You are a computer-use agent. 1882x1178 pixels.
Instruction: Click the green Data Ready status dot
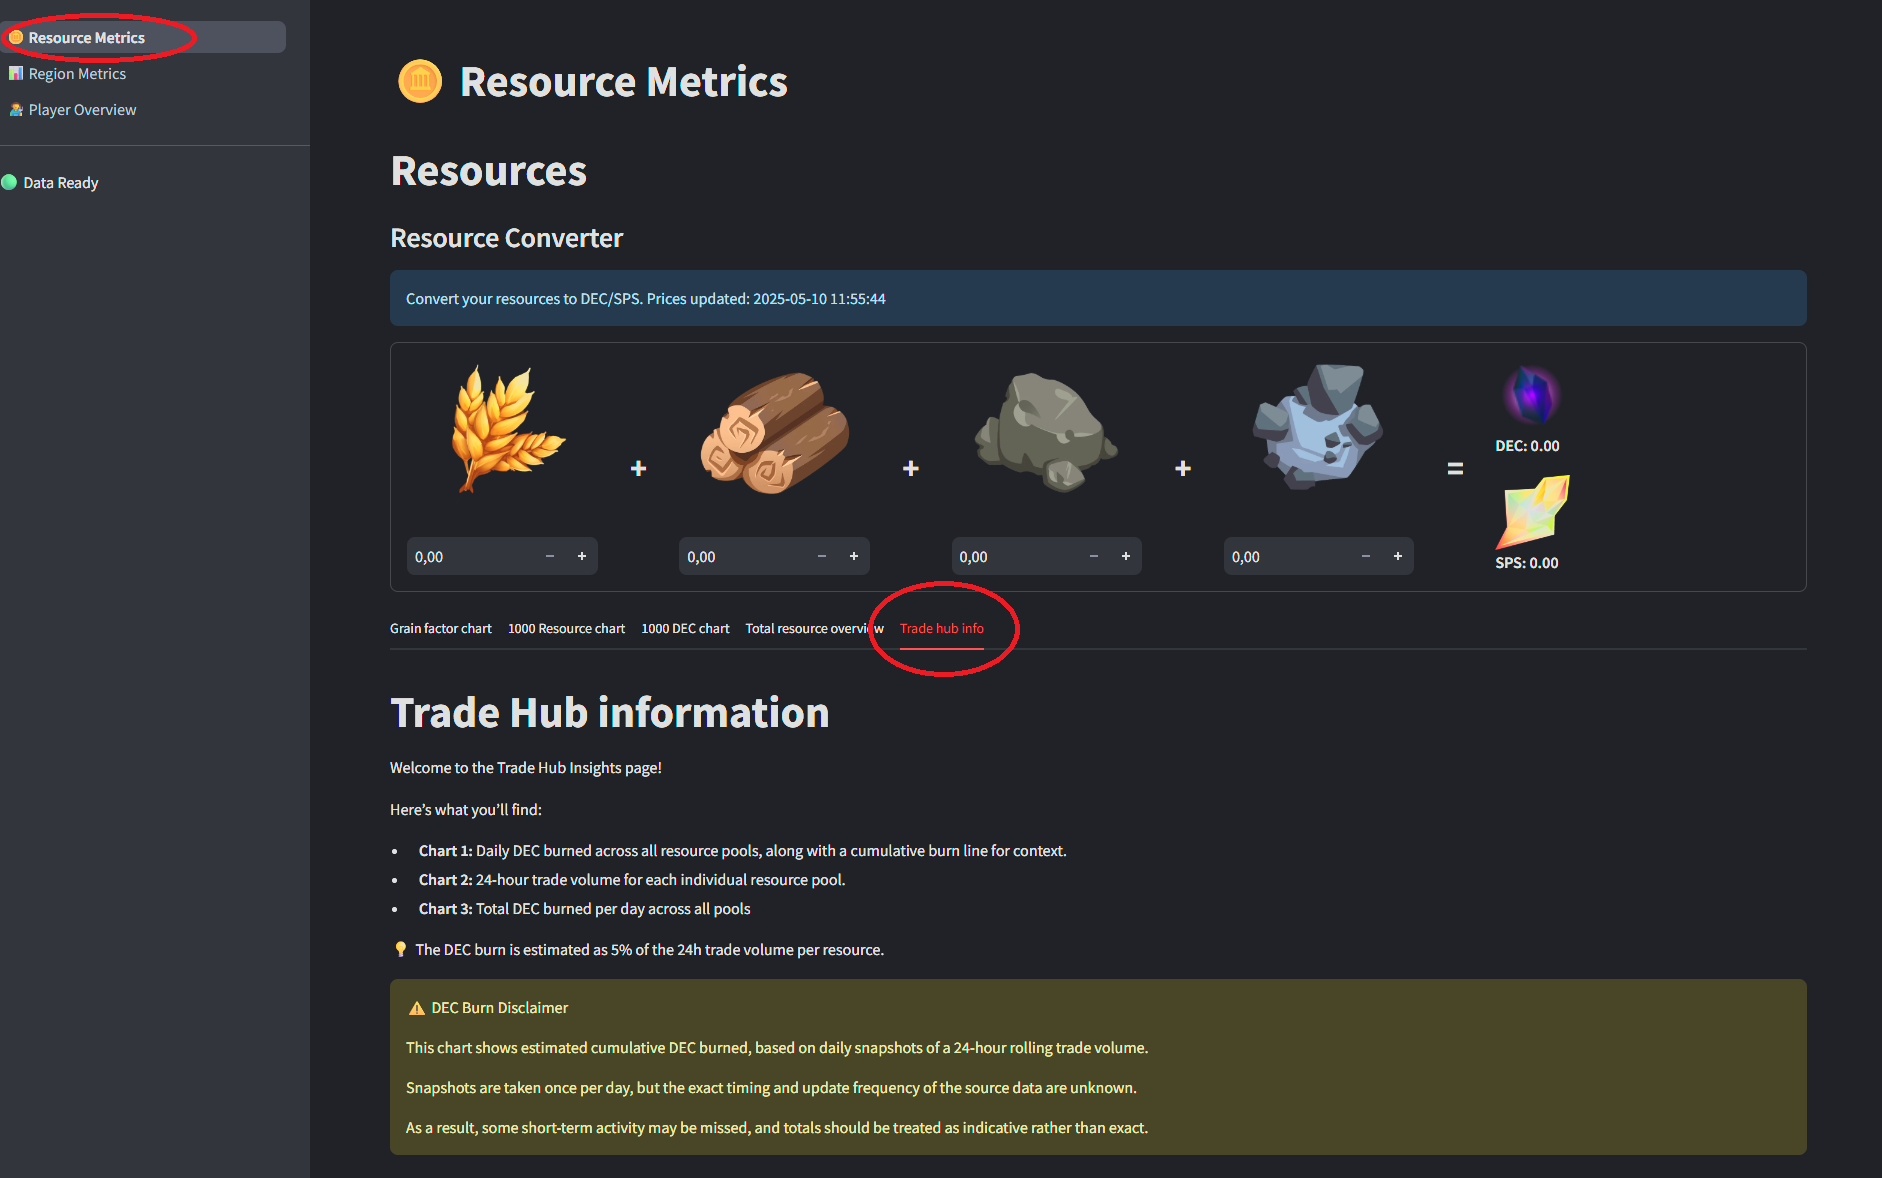[9, 182]
